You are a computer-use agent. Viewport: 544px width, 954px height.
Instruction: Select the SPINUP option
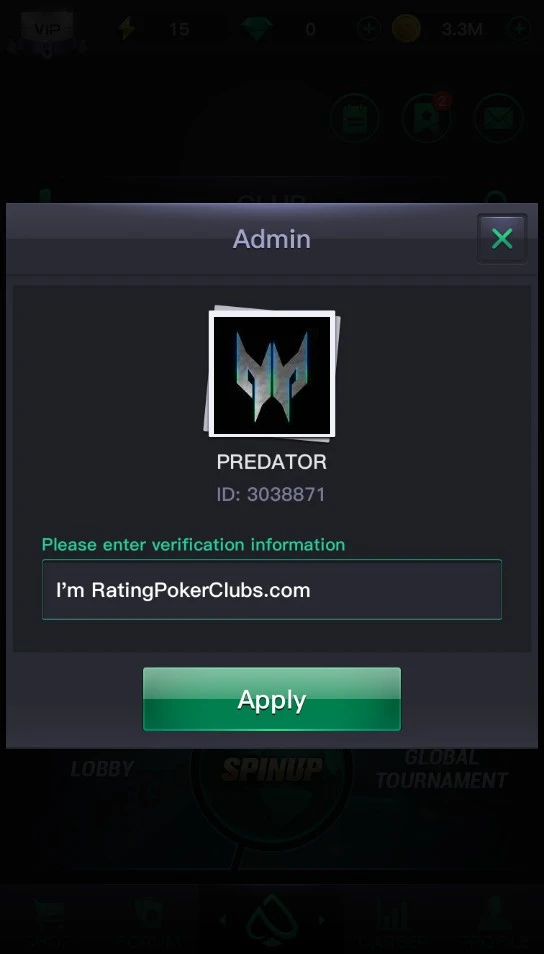point(272,769)
